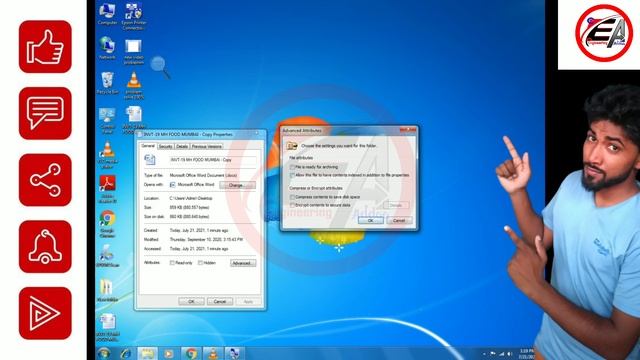
Task: Open the Network desktop icon
Action: pos(107,48)
